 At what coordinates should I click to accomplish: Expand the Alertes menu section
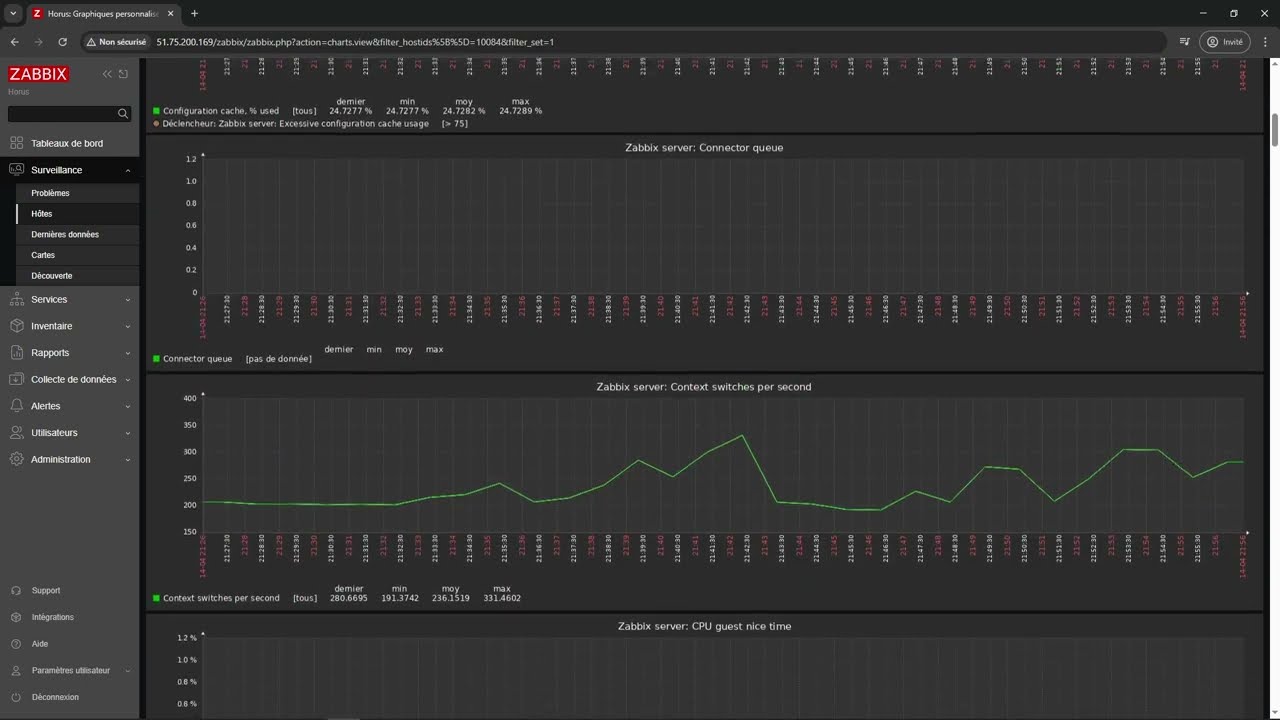click(x=128, y=406)
